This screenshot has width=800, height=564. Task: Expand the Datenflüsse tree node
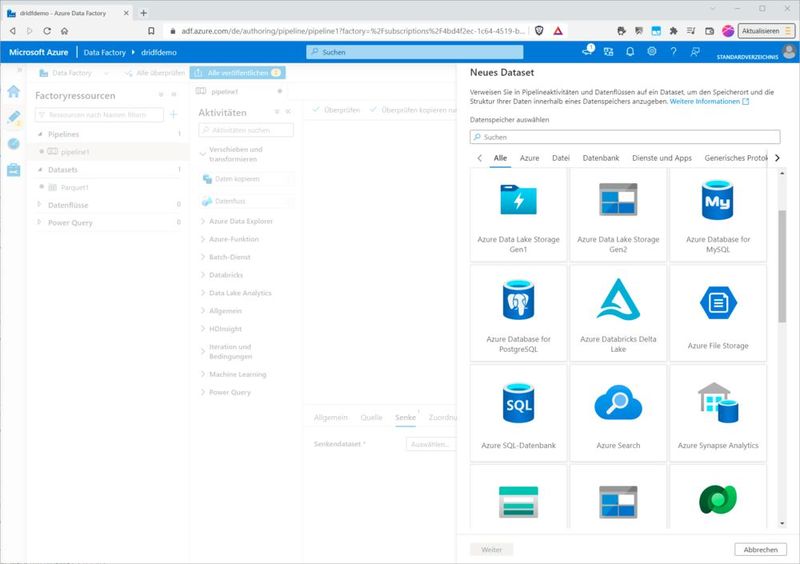pyautogui.click(x=40, y=205)
